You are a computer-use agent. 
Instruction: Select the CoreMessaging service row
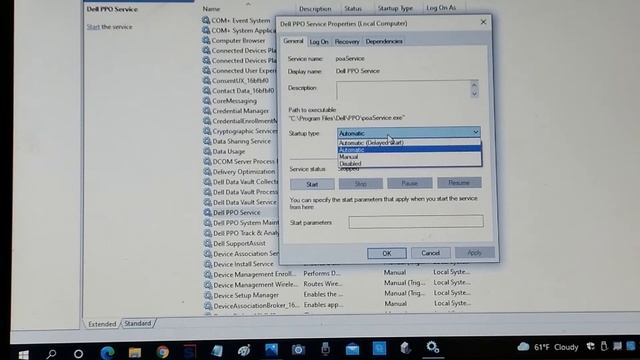tap(235, 100)
